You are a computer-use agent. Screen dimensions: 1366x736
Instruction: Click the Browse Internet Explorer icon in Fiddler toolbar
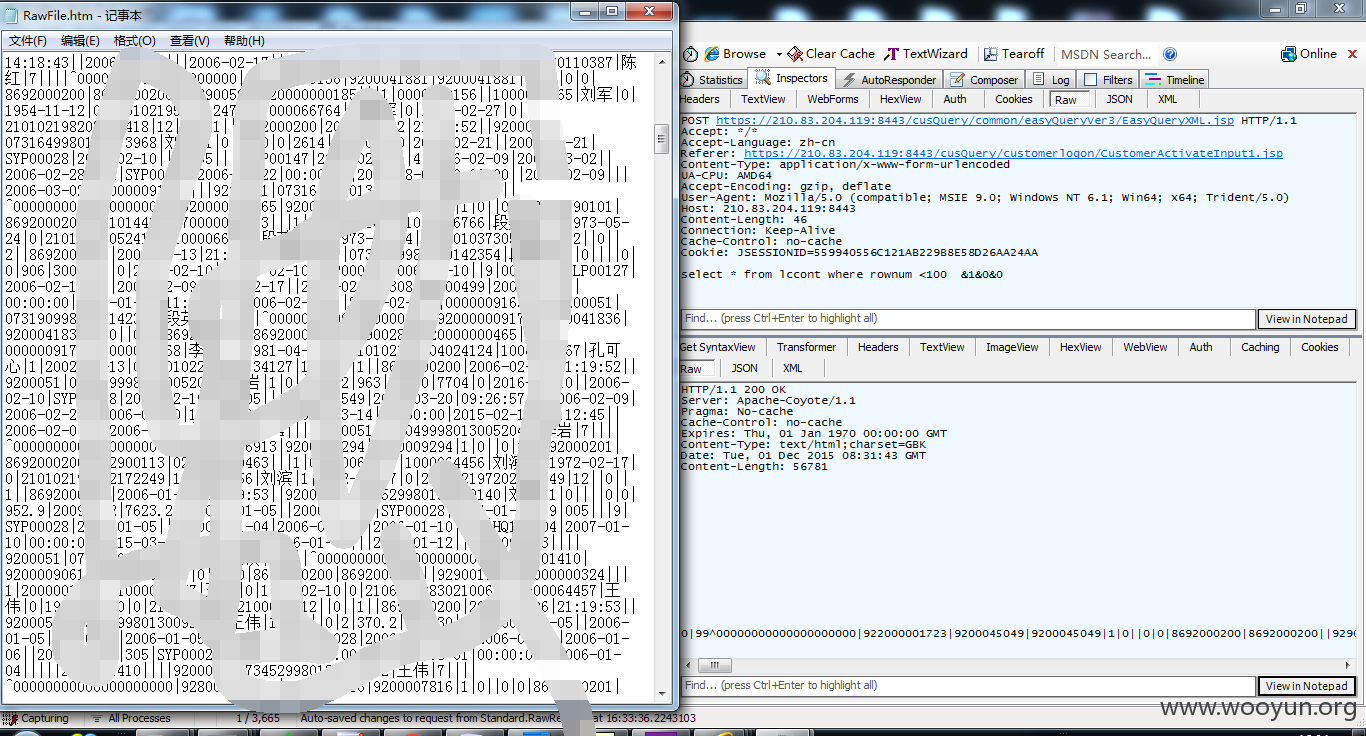[712, 54]
